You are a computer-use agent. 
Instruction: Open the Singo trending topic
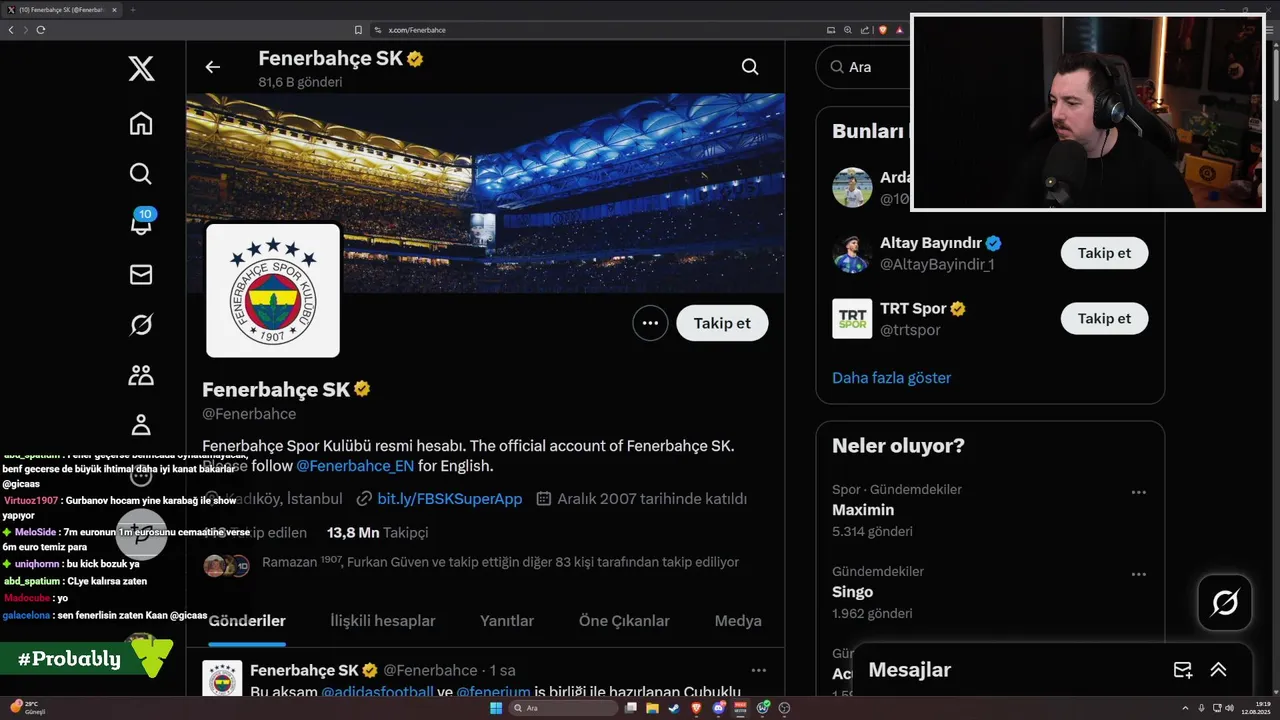point(852,592)
